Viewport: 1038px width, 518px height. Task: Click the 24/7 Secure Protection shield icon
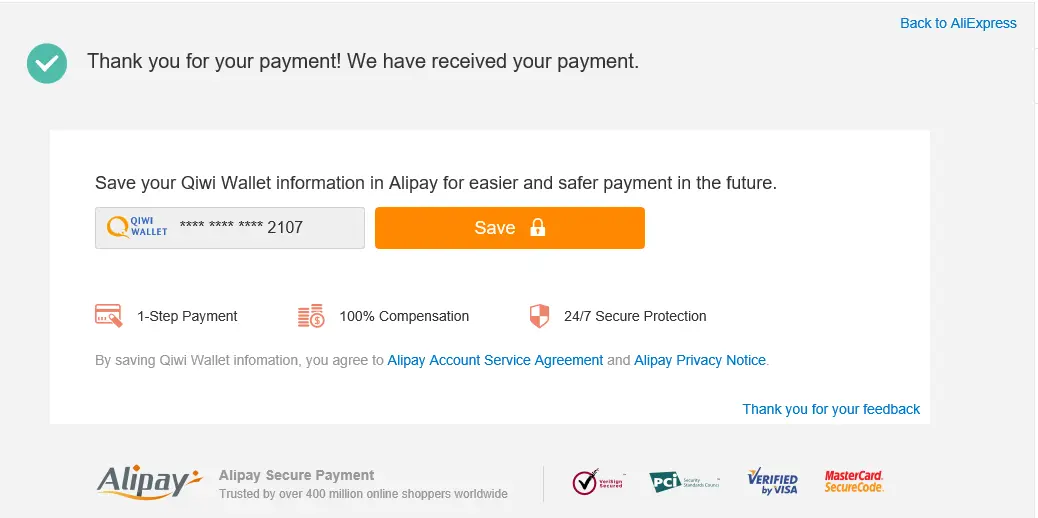point(540,316)
